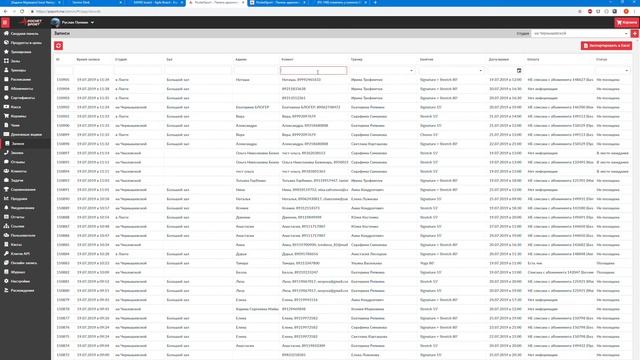The image size is (640, 360).
Task: Click the Pocket Sport logo in header
Action: click(31, 22)
